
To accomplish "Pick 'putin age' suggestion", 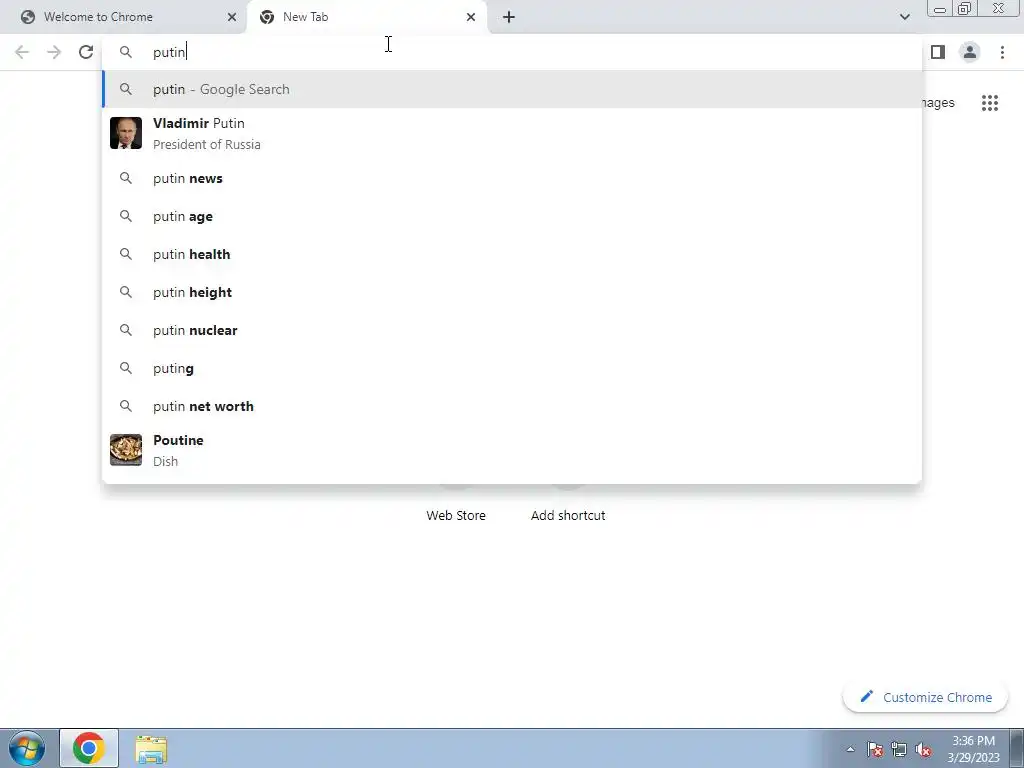I will [x=512, y=216].
